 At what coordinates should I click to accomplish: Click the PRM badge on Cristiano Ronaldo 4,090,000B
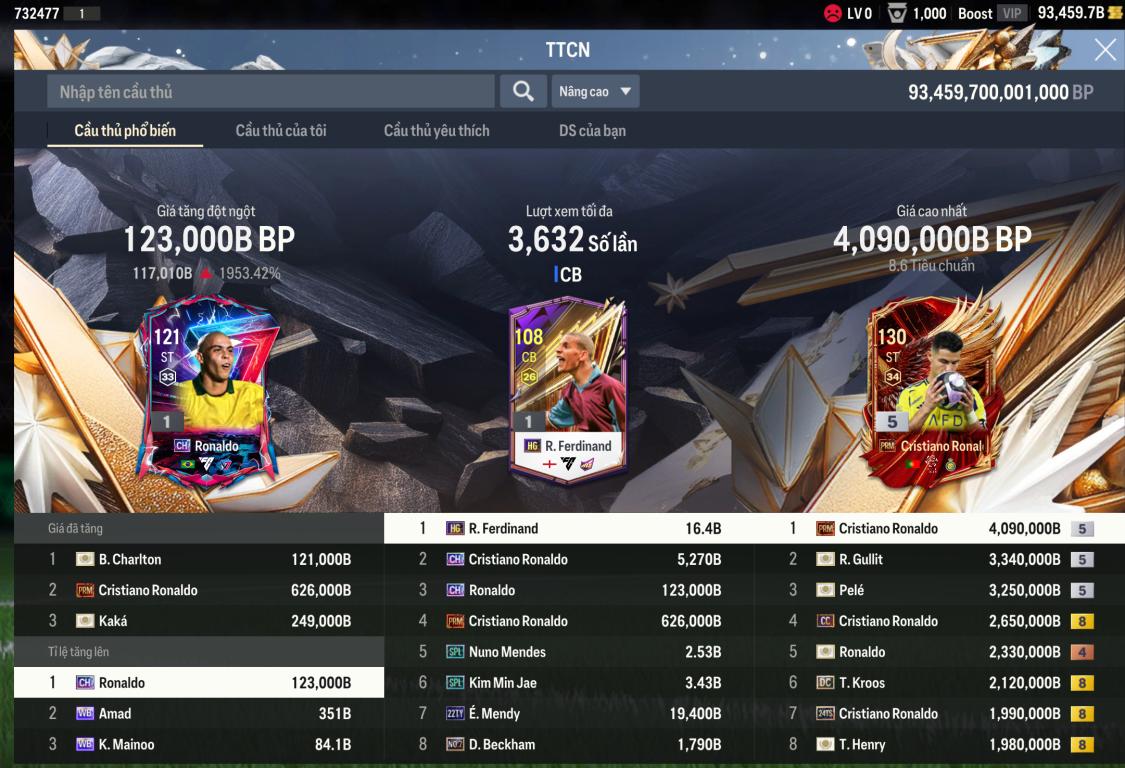coord(825,529)
